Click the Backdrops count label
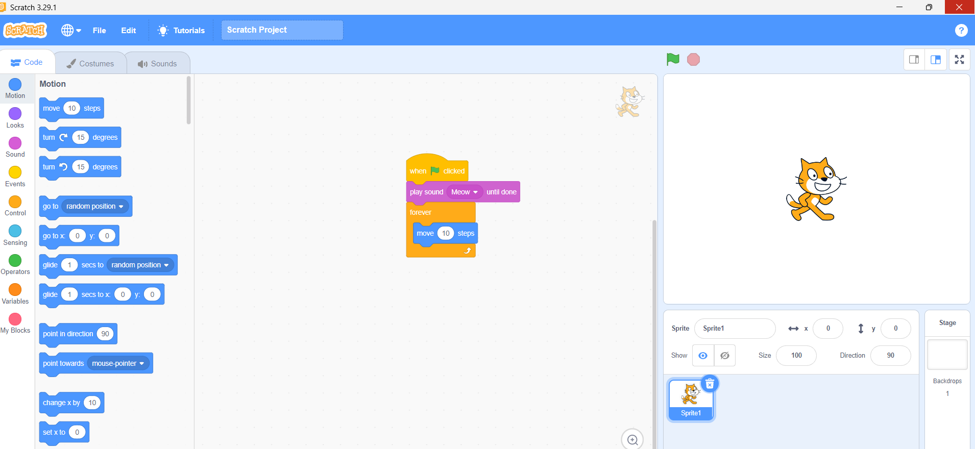 (x=947, y=381)
